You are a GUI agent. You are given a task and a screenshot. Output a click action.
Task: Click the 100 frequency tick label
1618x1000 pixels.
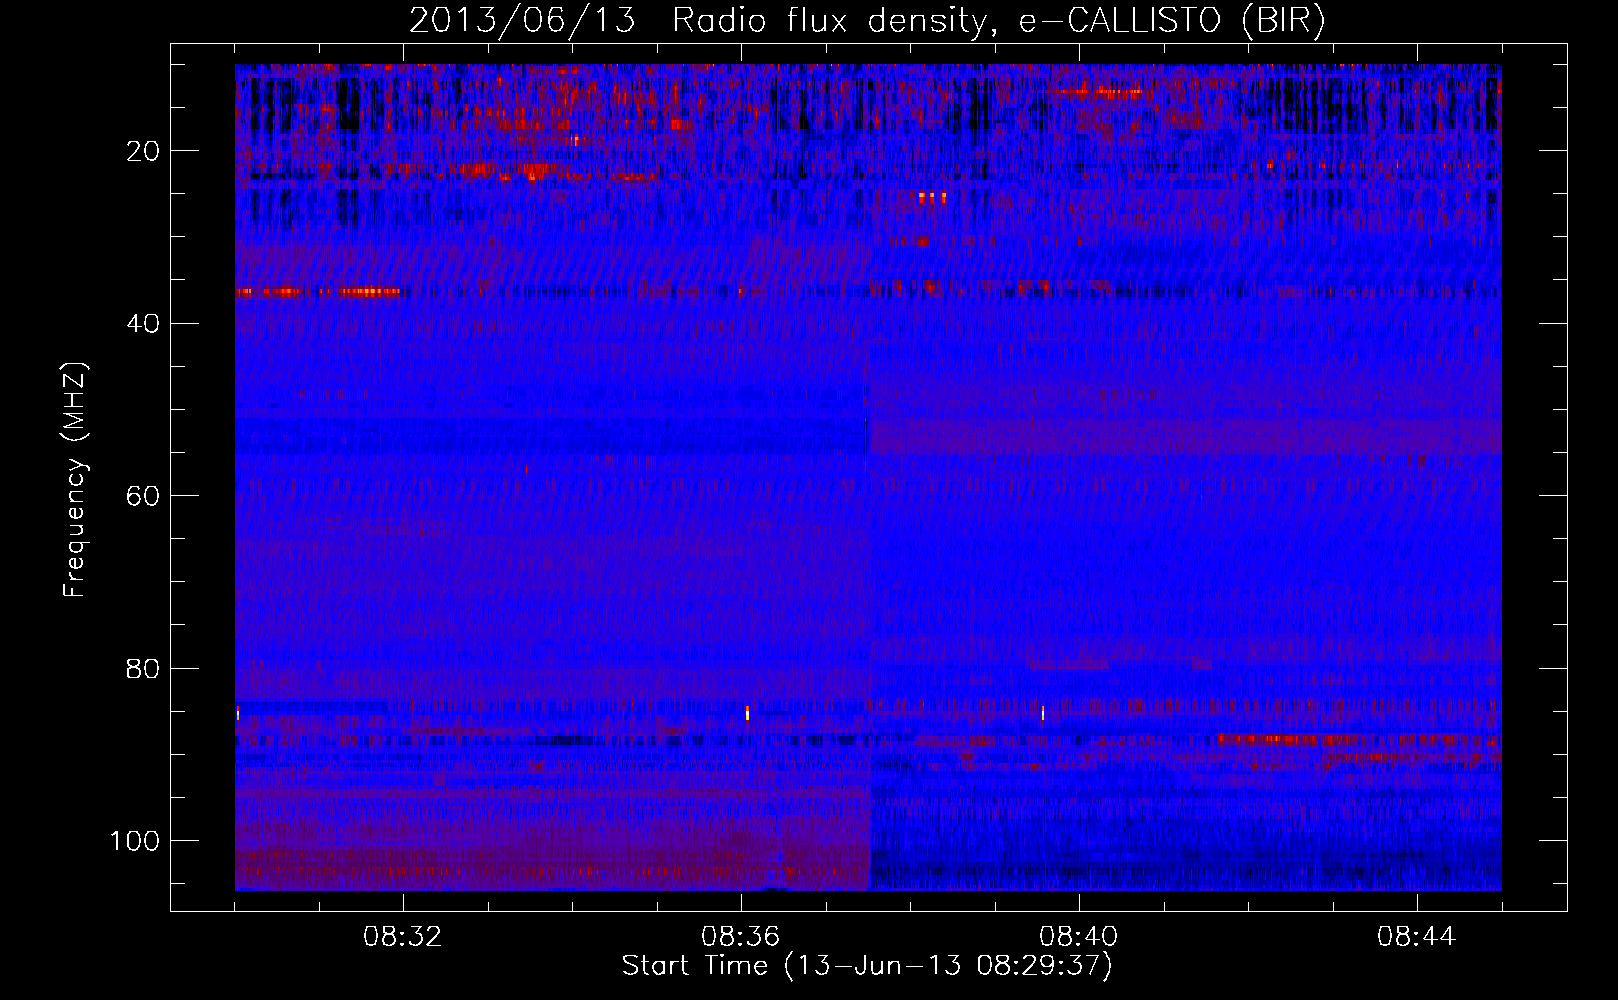136,841
